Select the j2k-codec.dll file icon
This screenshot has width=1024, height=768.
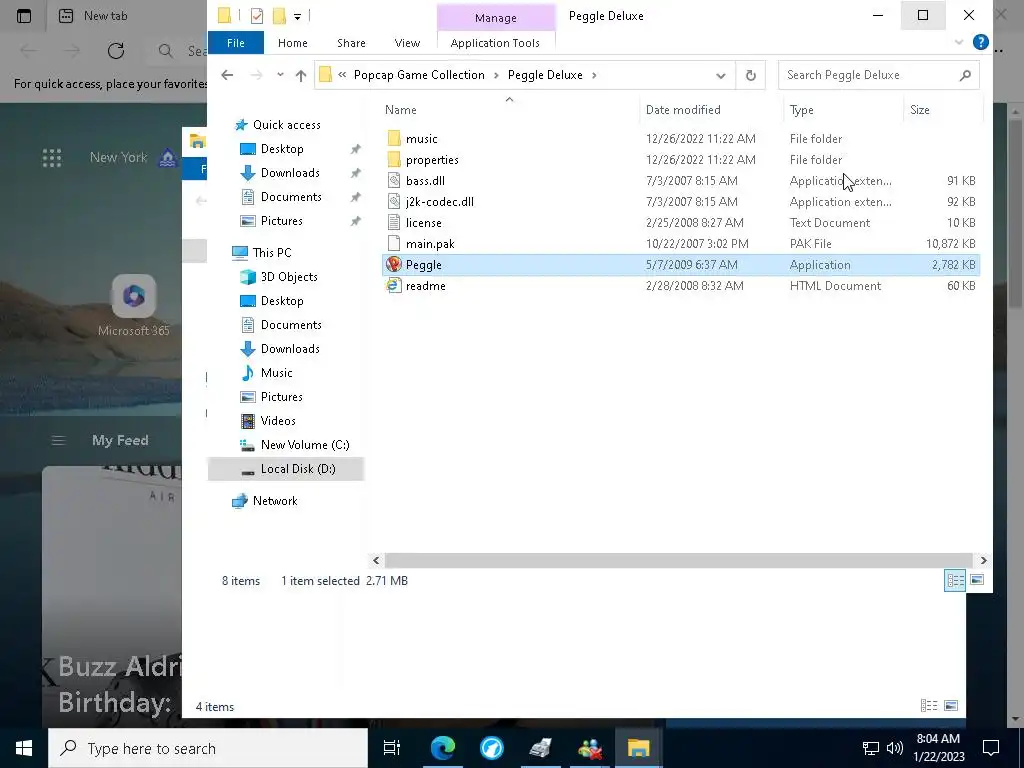394,201
